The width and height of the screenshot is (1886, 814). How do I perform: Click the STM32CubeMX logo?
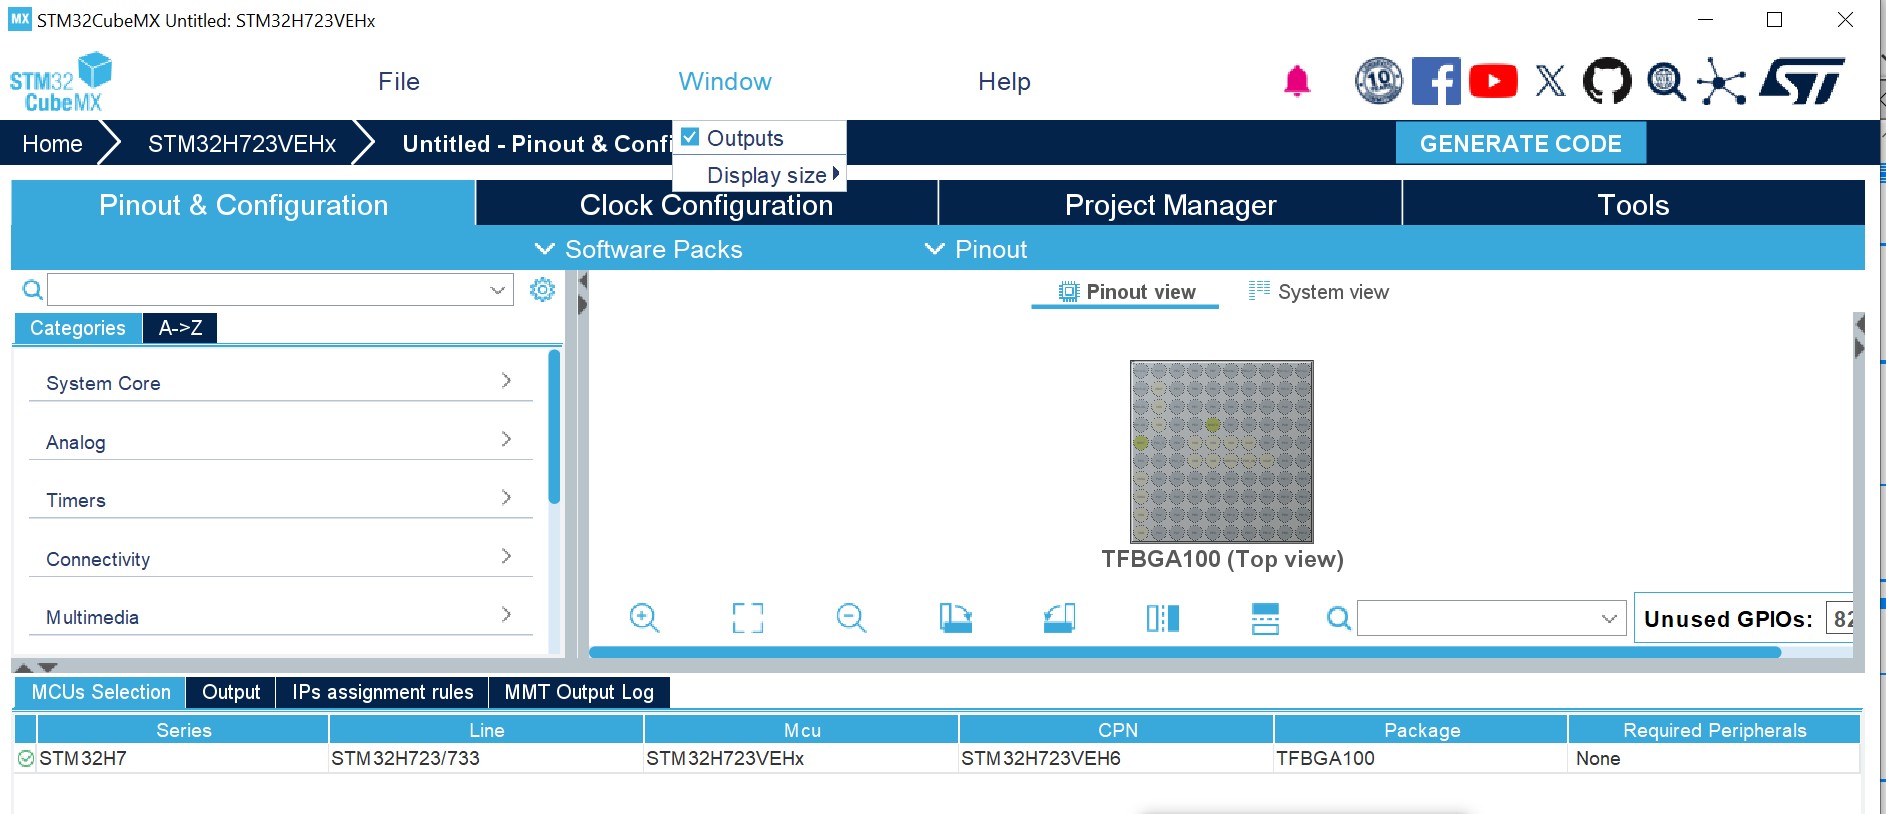click(60, 84)
